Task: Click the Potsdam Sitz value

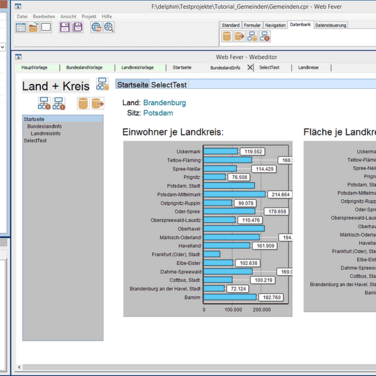Action: point(158,113)
